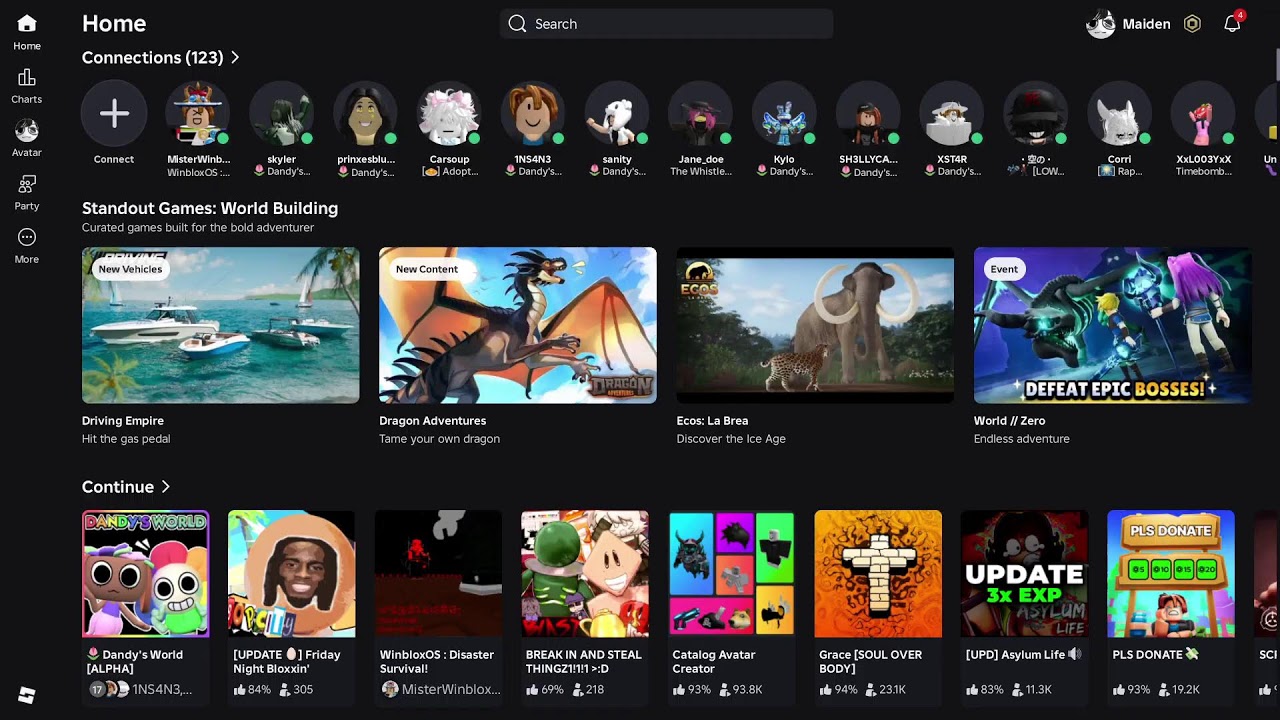This screenshot has height=720, width=1280.
Task: Open sanity connection avatar
Action: point(617,114)
